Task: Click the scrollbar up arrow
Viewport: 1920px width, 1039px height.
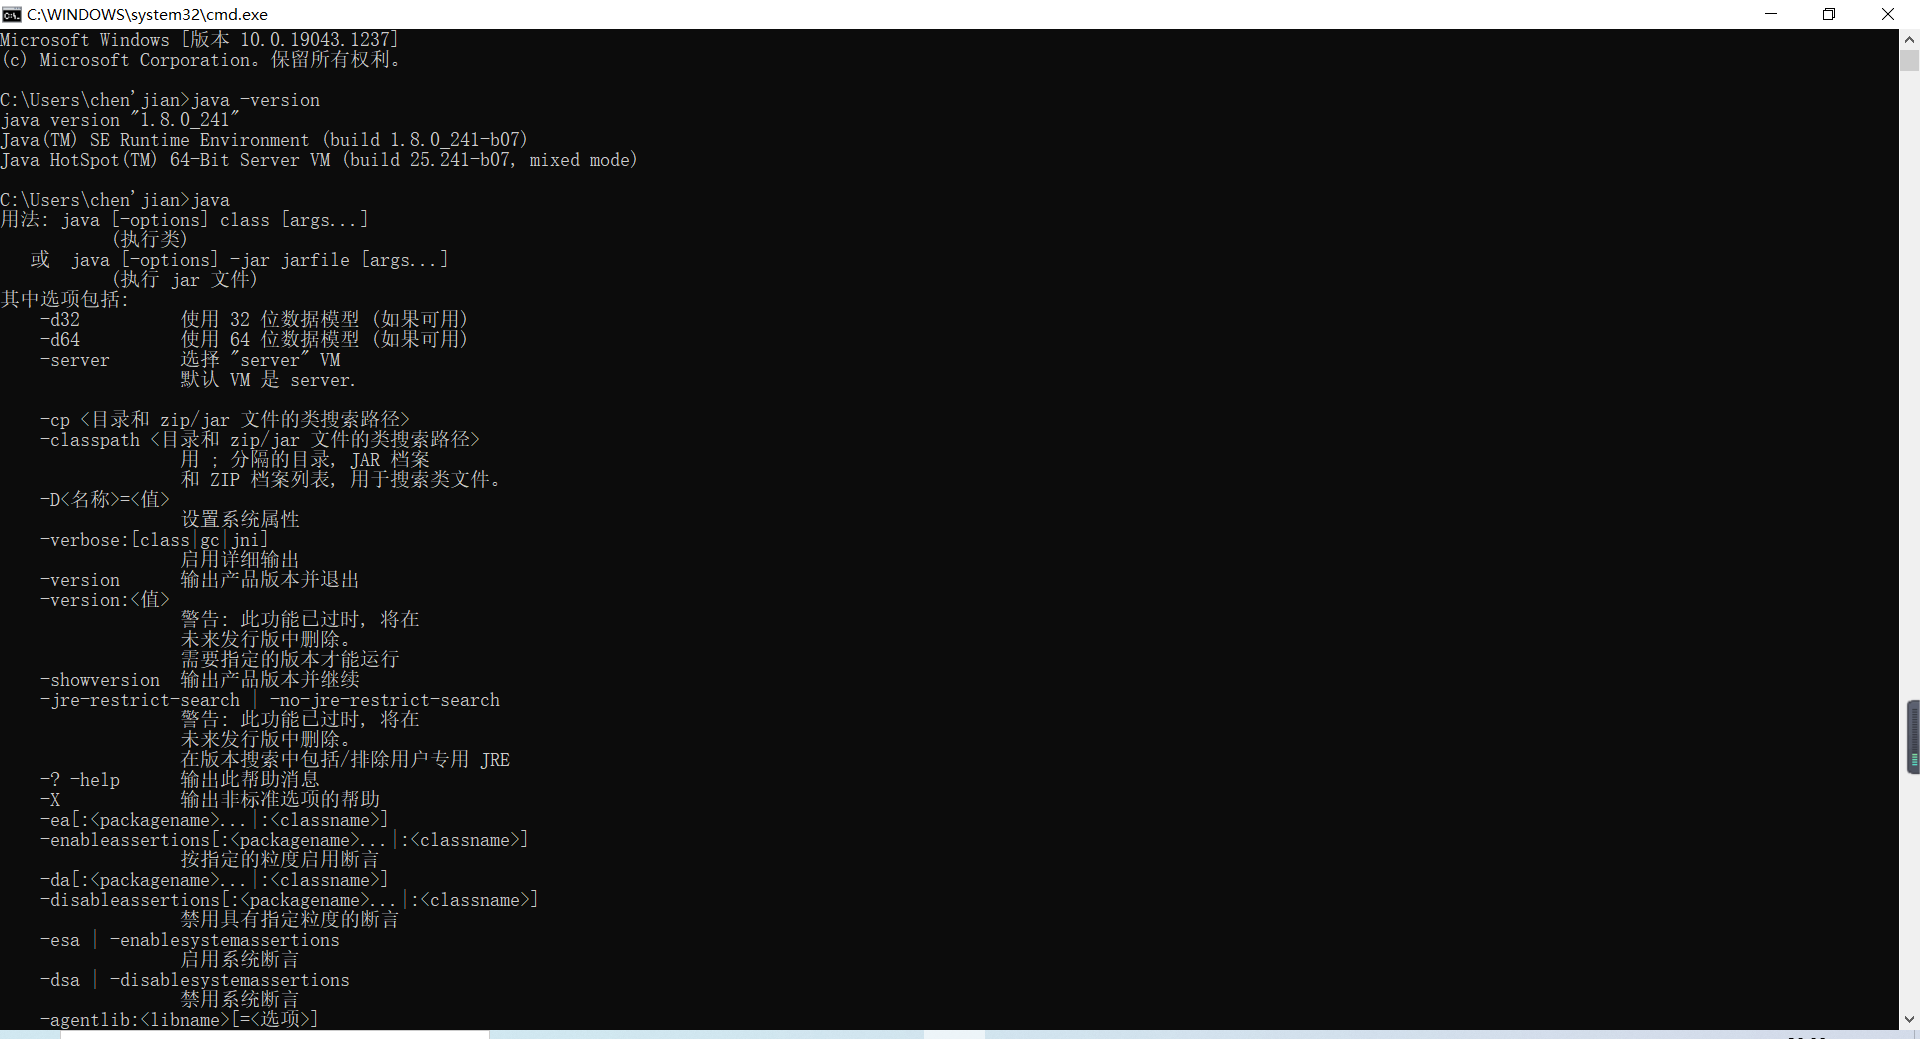Action: (x=1909, y=40)
